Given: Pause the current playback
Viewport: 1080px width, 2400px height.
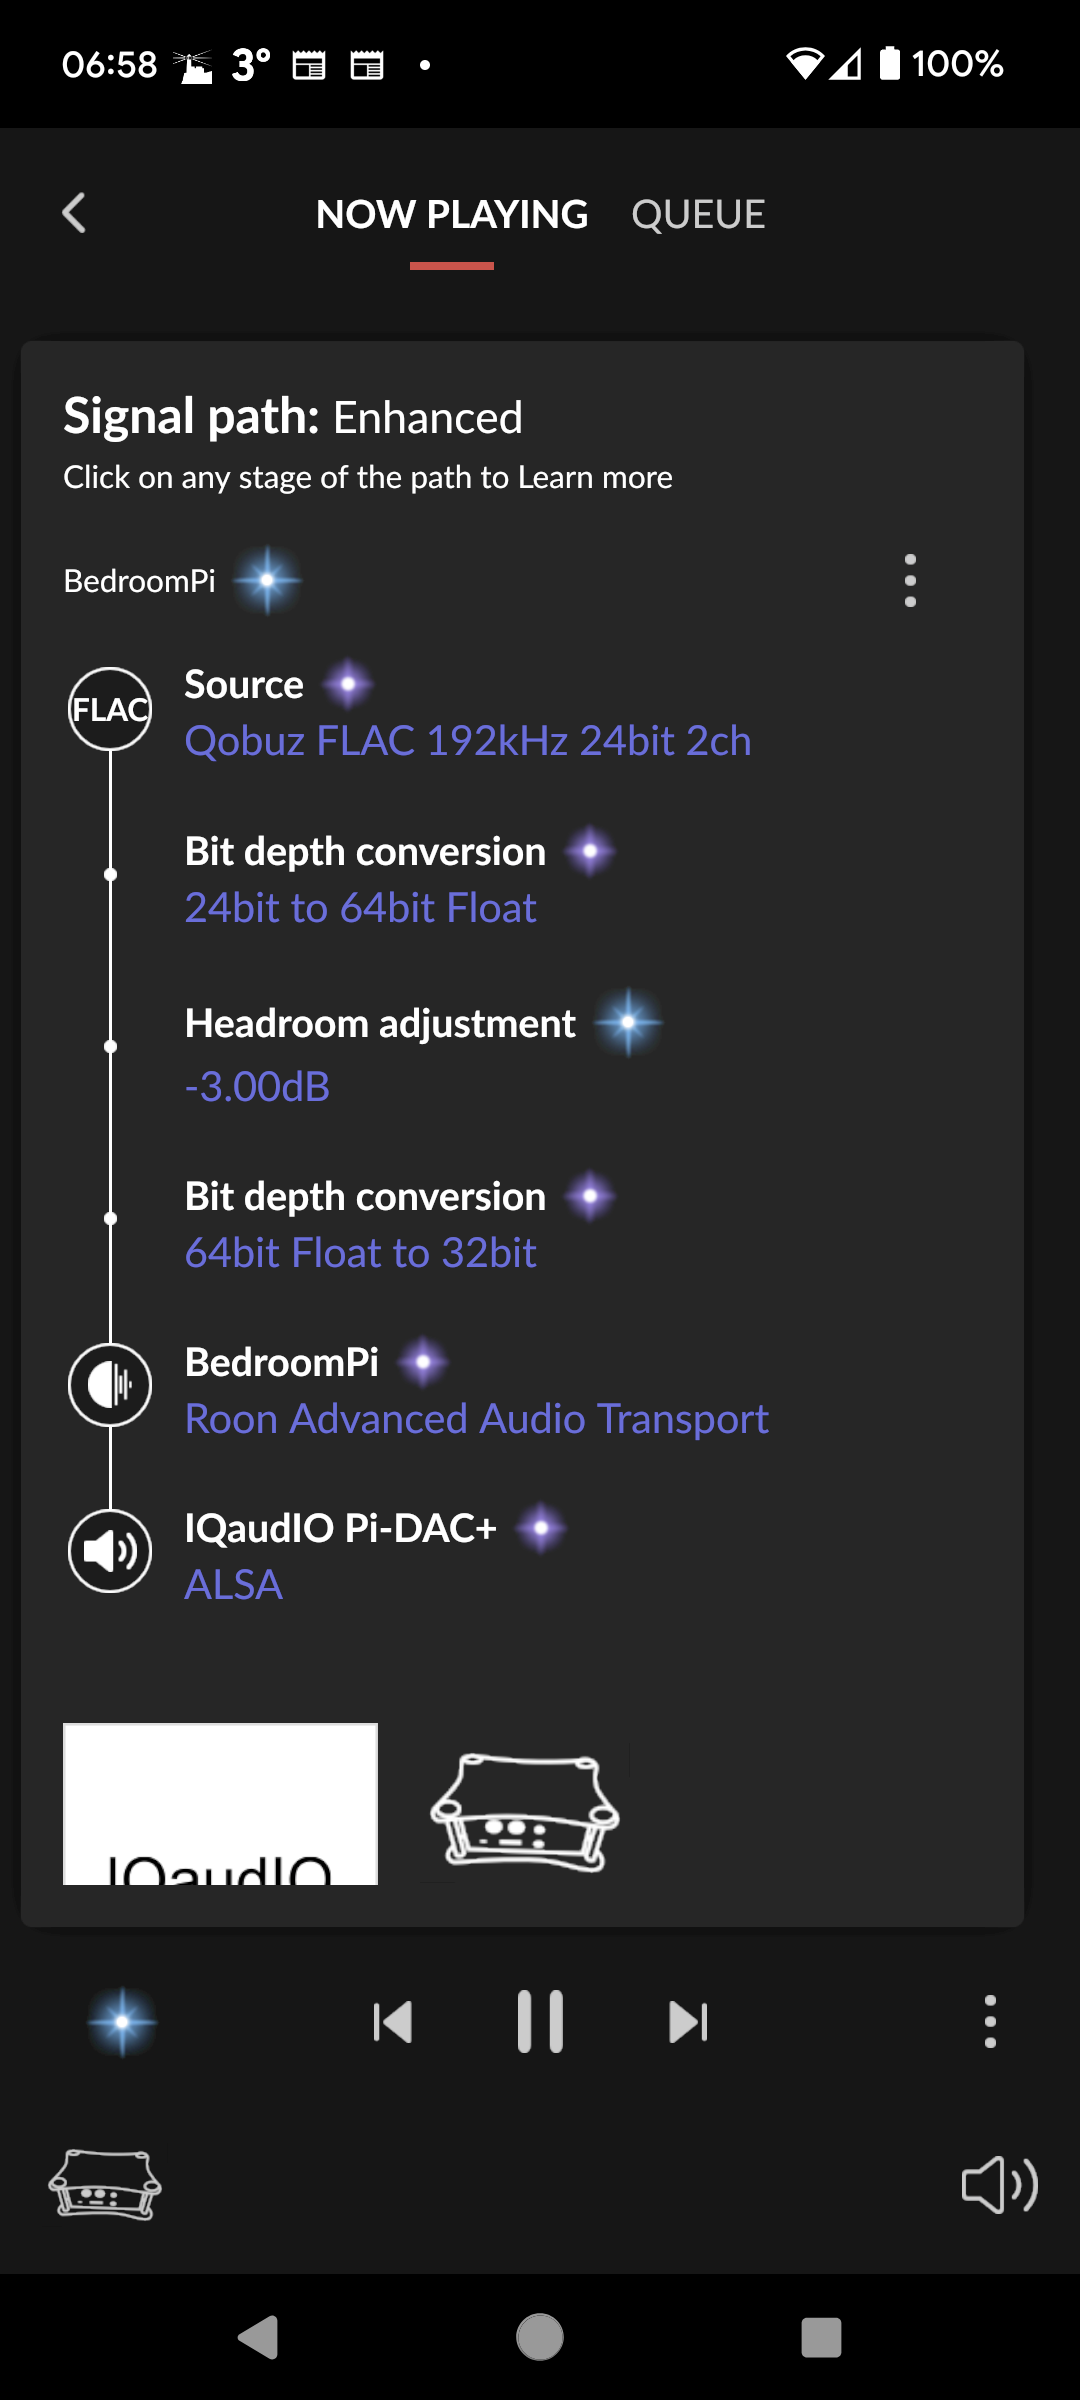Looking at the screenshot, I should click(x=540, y=2022).
